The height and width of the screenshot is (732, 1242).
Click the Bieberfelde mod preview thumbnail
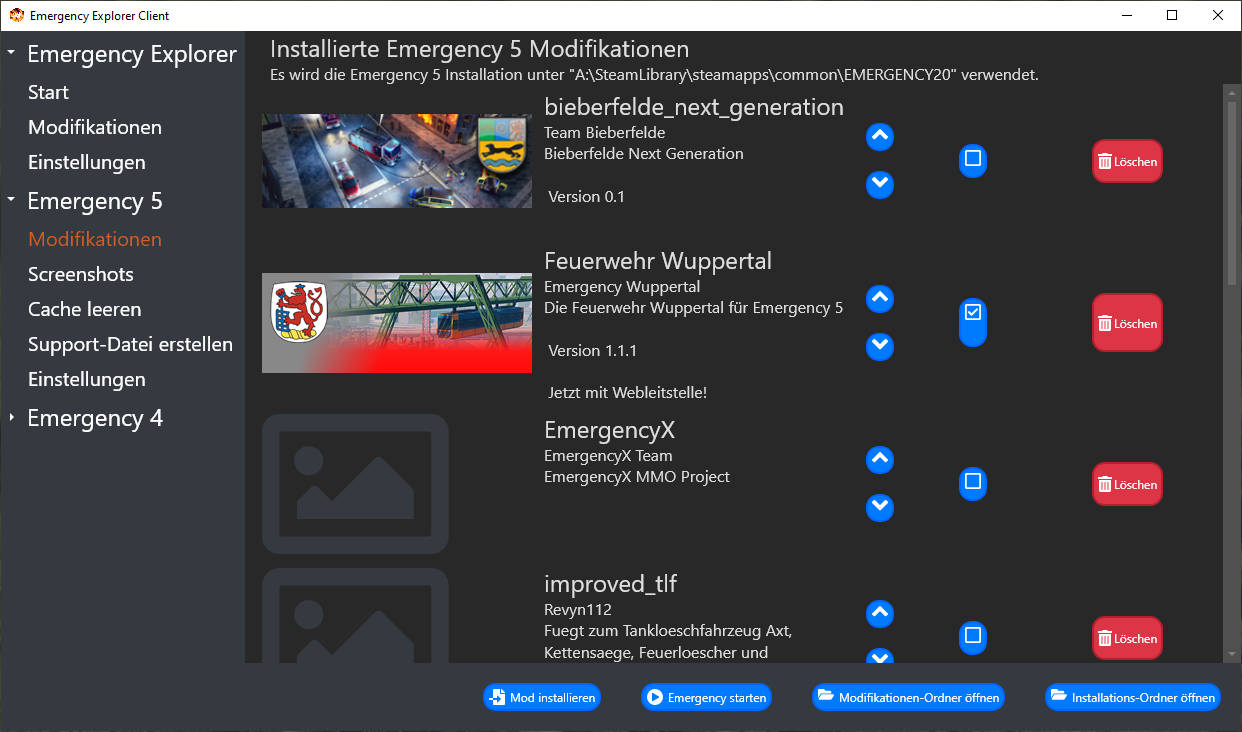(397, 161)
